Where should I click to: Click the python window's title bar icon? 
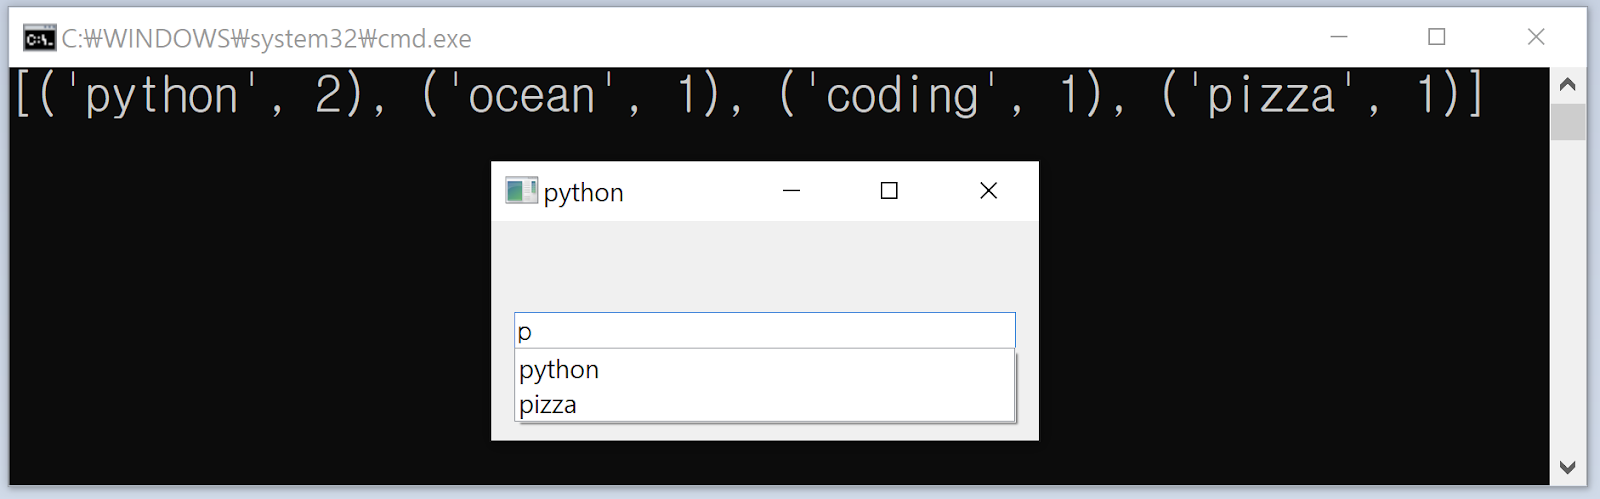pos(521,190)
